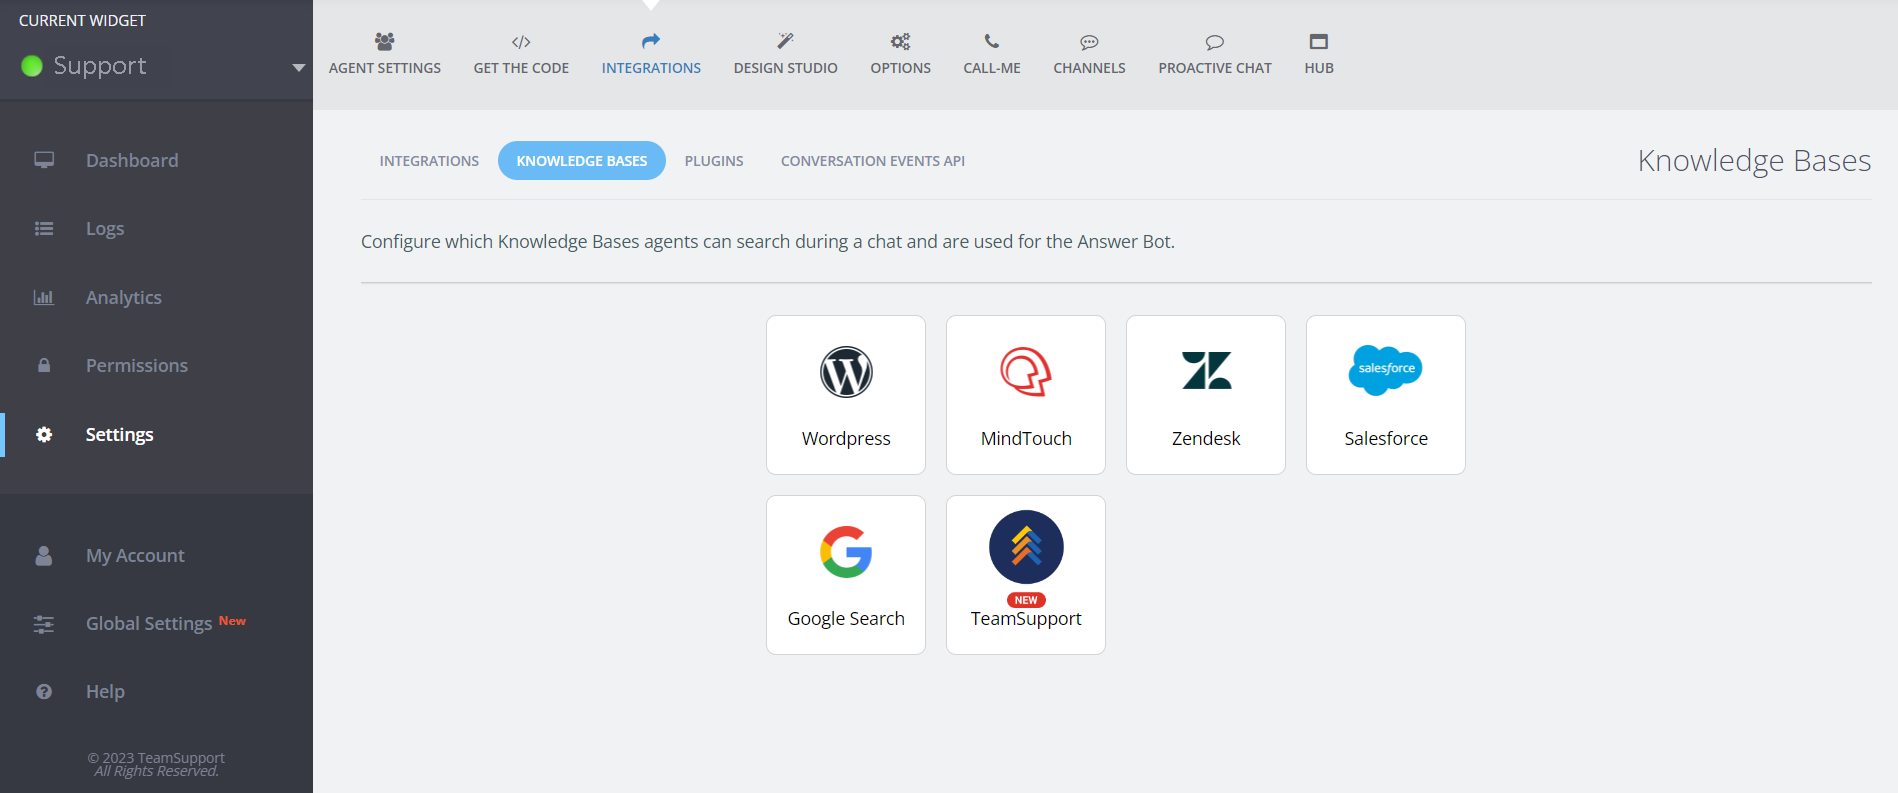This screenshot has width=1898, height=793.
Task: Expand the Current Widget Support dropdown
Action: click(x=298, y=67)
